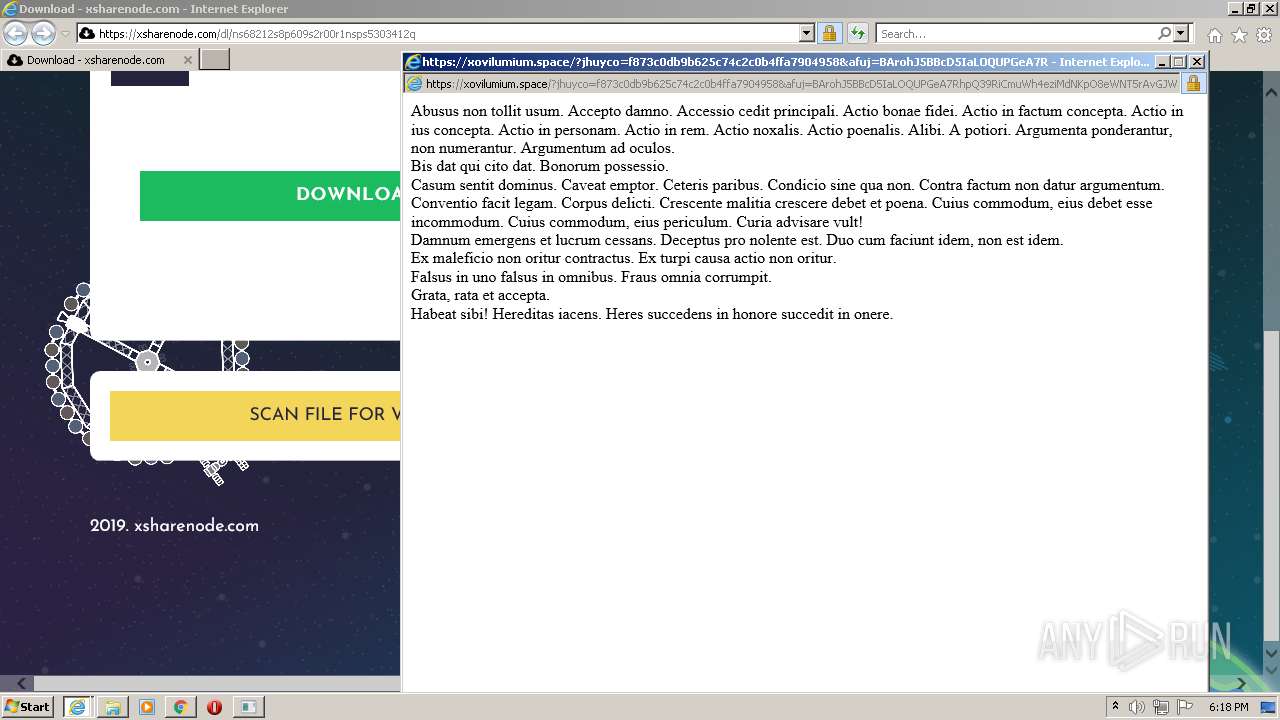The width and height of the screenshot is (1280, 720).
Task: Open the media player taskbar icon
Action: pyautogui.click(x=147, y=707)
